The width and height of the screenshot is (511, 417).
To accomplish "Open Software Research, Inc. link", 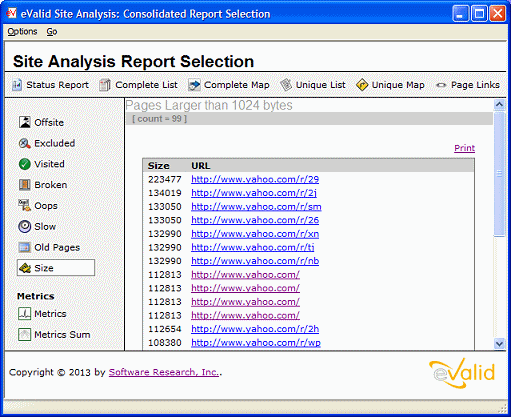I will [164, 372].
